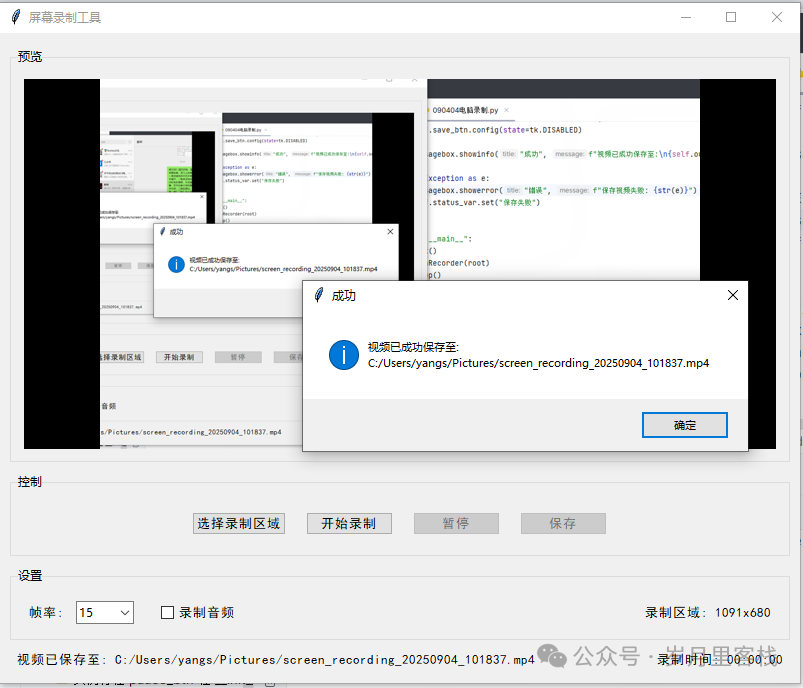Screen dimensions: 803x688
Task: Close the 屏幕录制工具 window
Action: (x=777, y=17)
